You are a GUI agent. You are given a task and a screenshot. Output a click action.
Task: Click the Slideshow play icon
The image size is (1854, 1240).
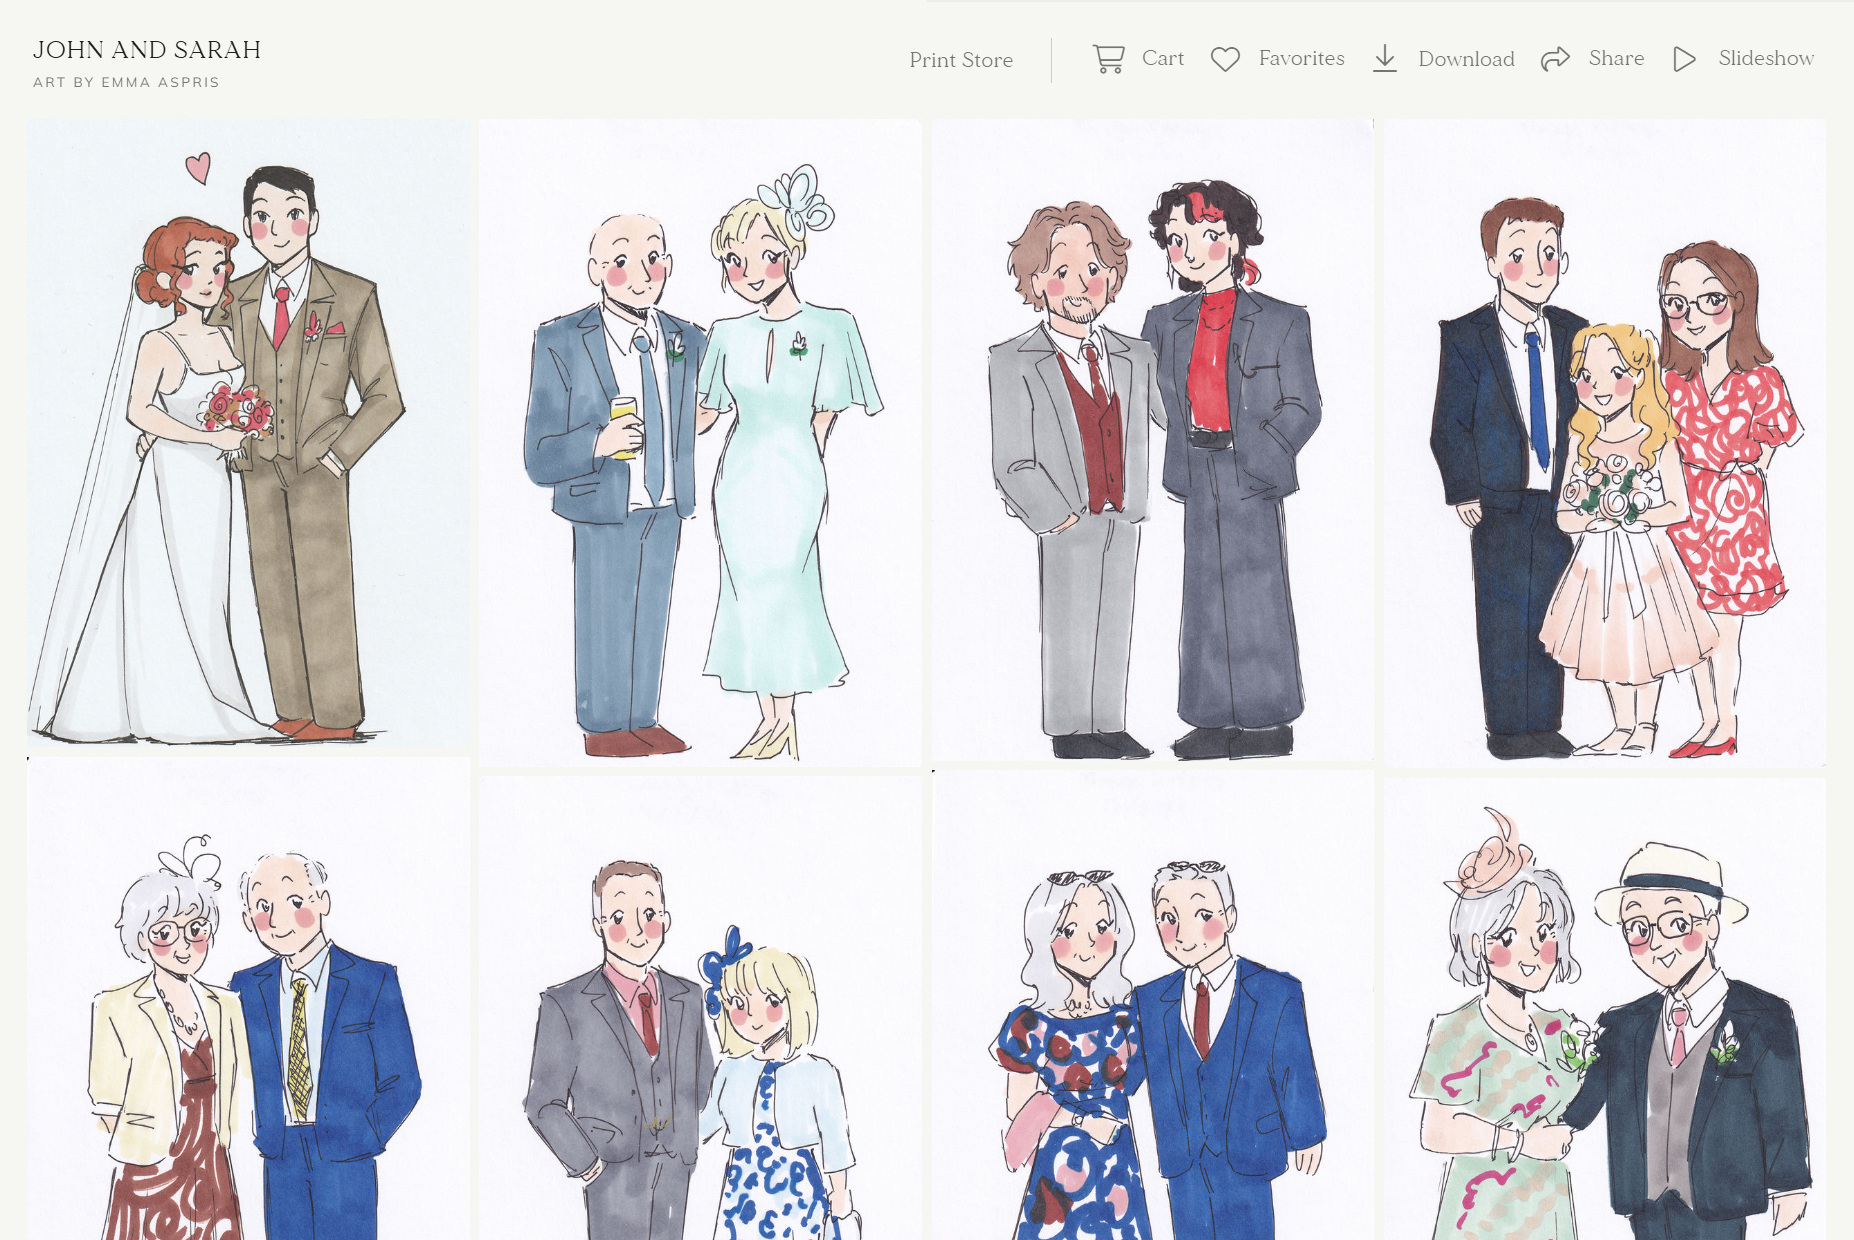pos(1684,59)
